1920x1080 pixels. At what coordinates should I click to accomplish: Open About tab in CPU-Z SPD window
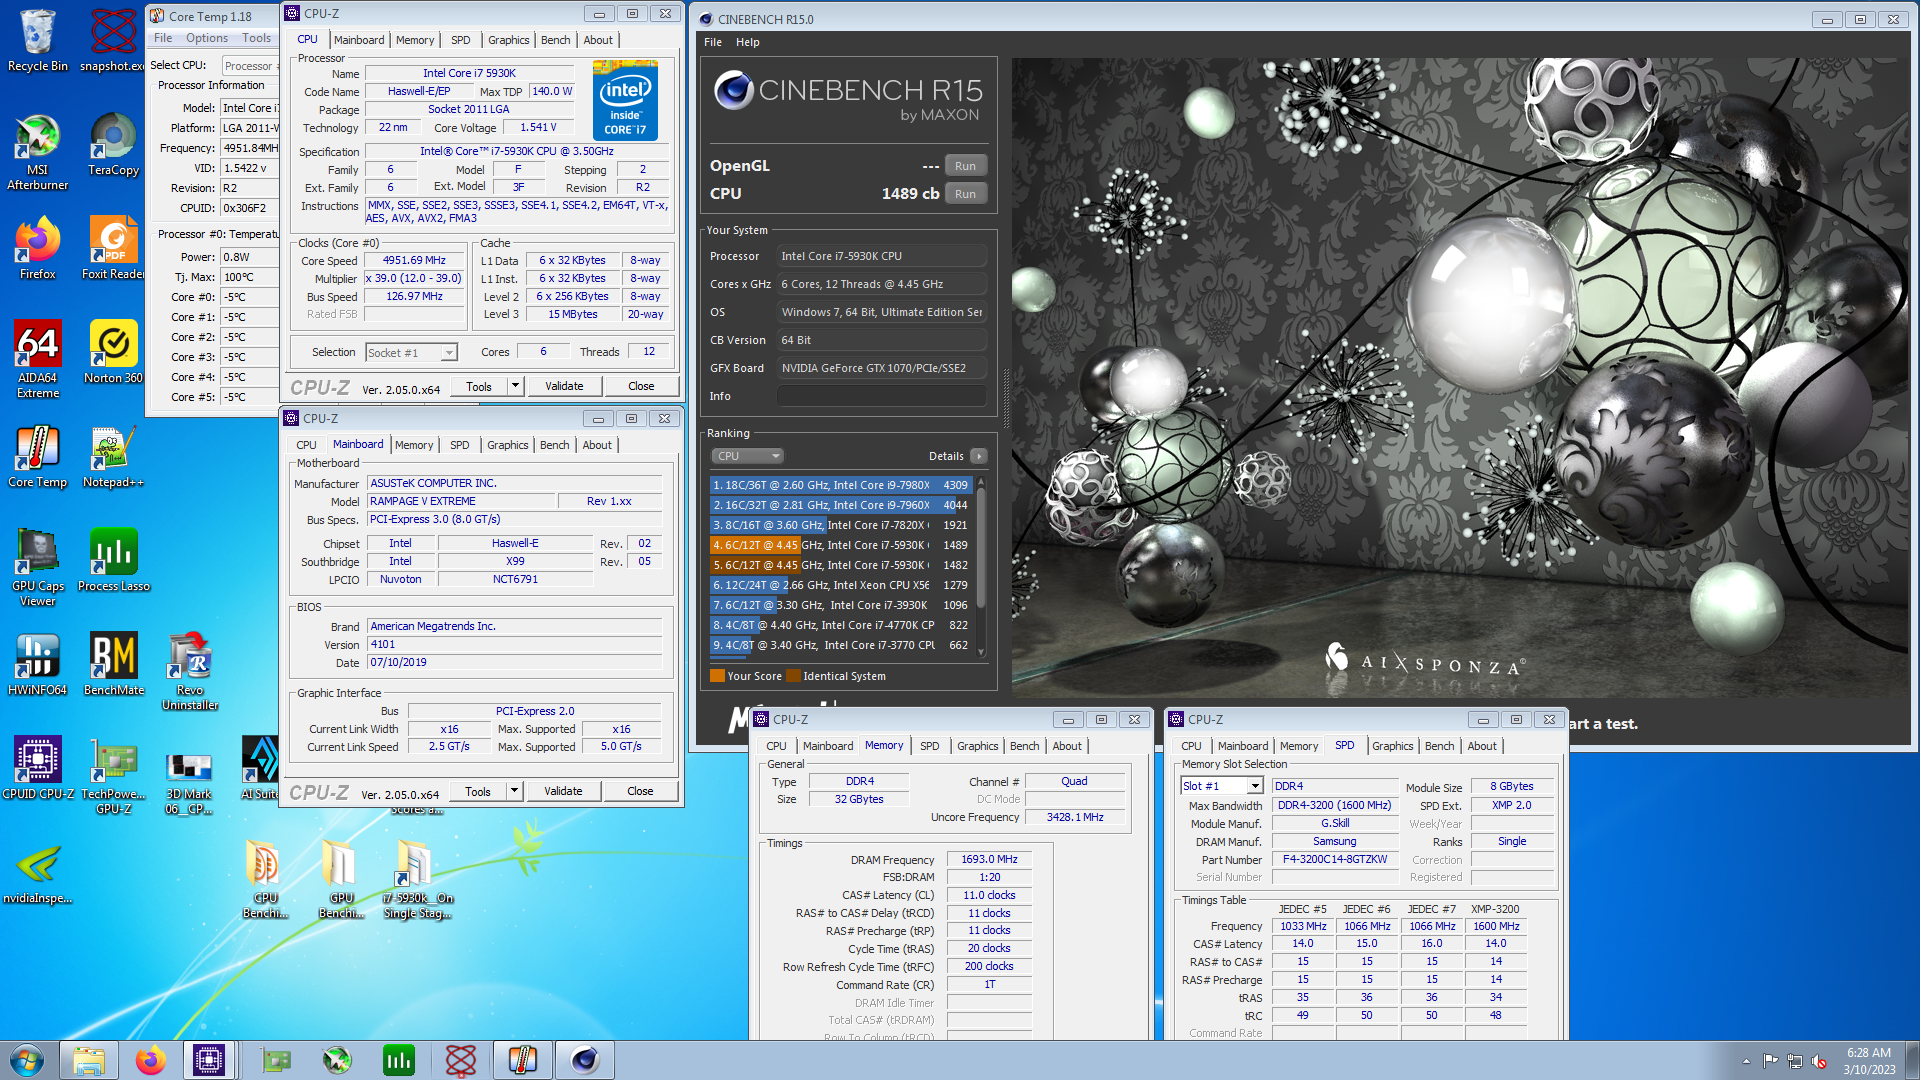tap(1482, 746)
